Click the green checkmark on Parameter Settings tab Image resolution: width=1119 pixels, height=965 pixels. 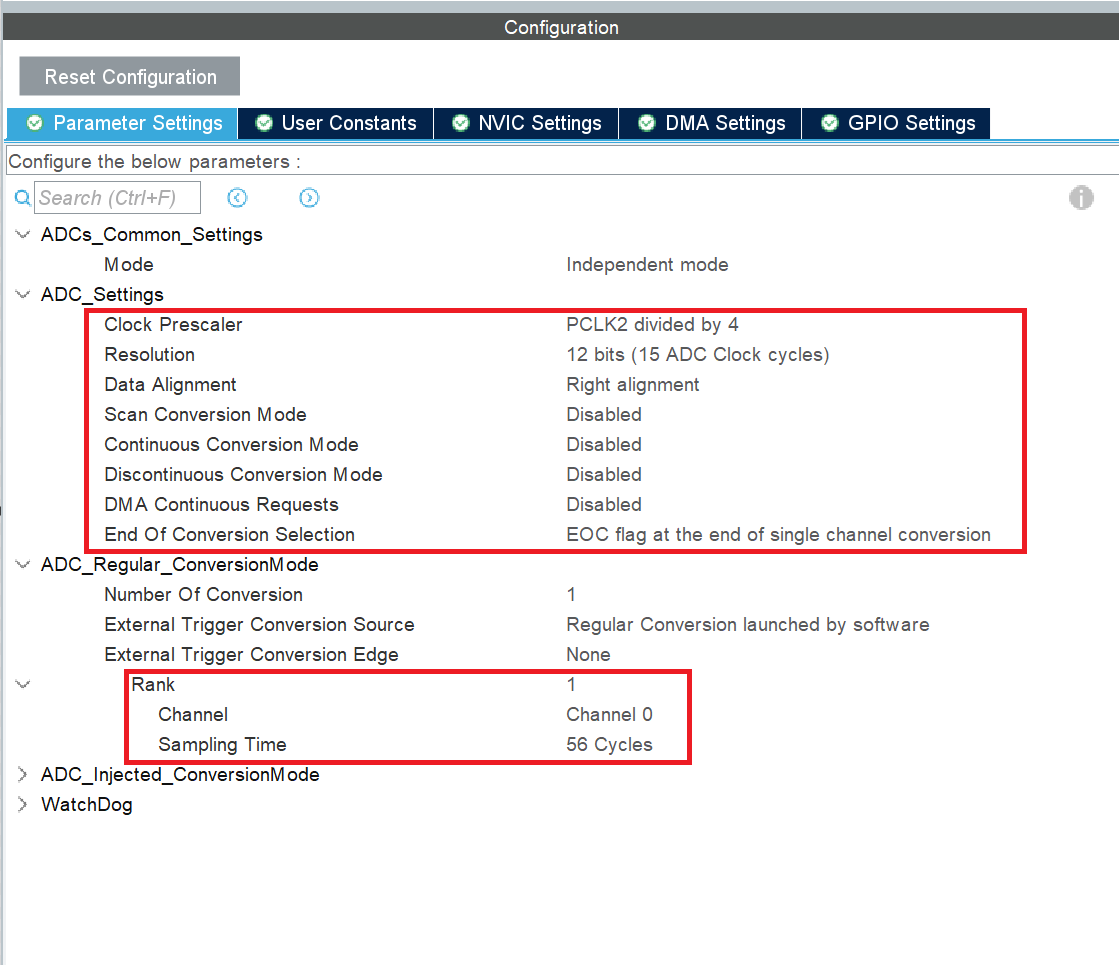click(34, 123)
